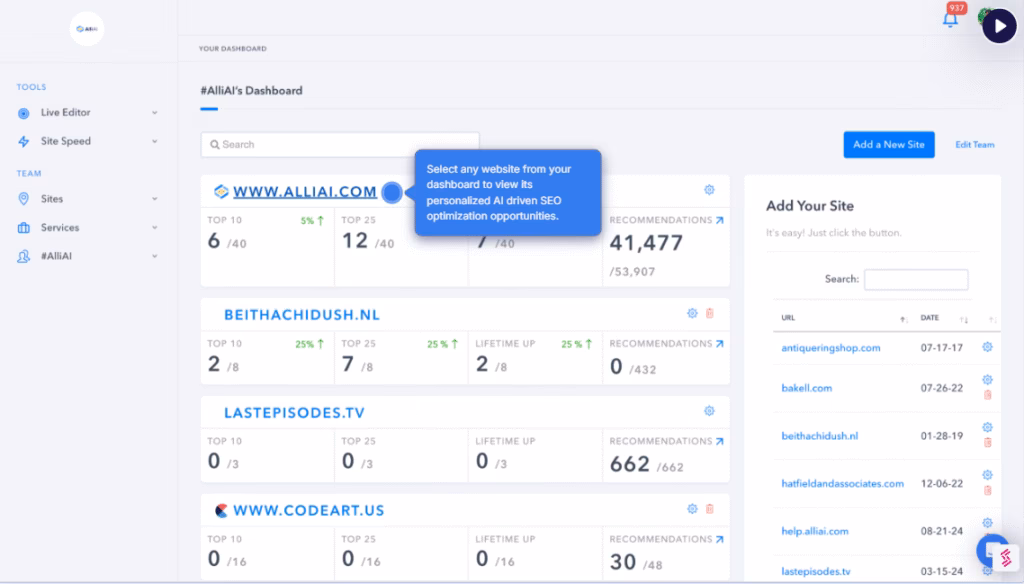Open settings gear for www.alliai.com
This screenshot has height=584, width=1024.
point(709,190)
